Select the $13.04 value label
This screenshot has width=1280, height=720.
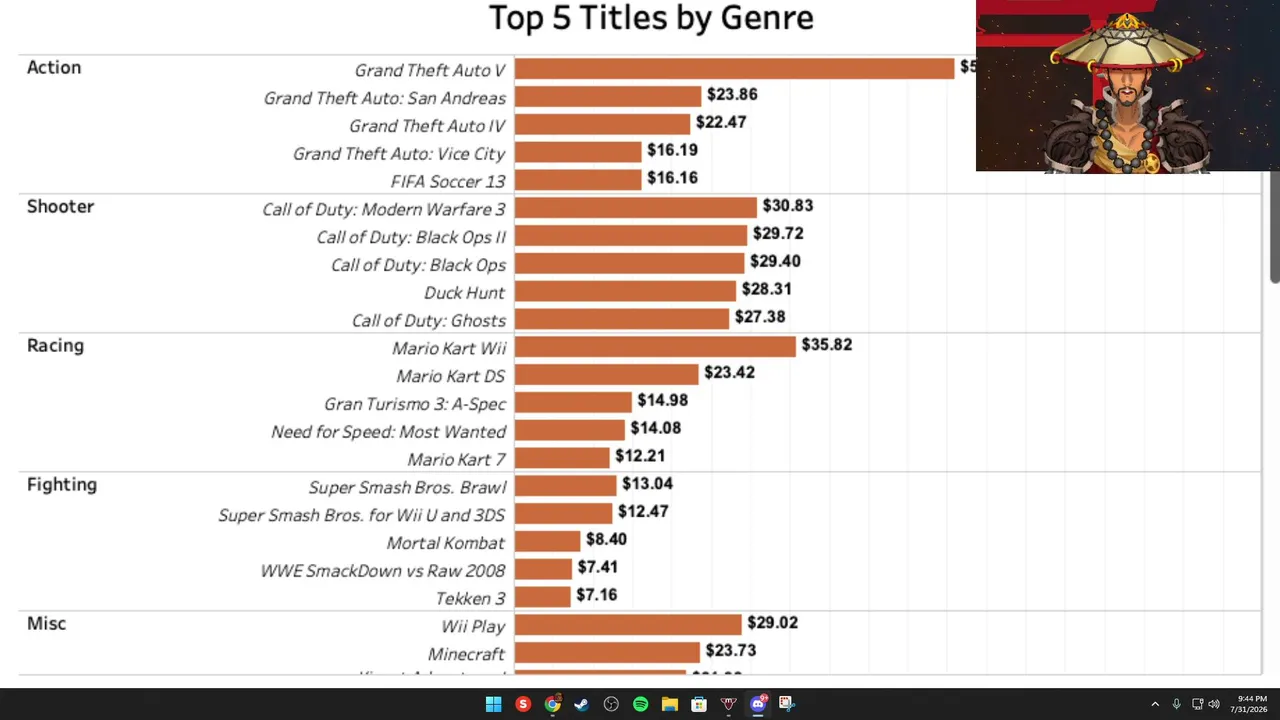(647, 483)
